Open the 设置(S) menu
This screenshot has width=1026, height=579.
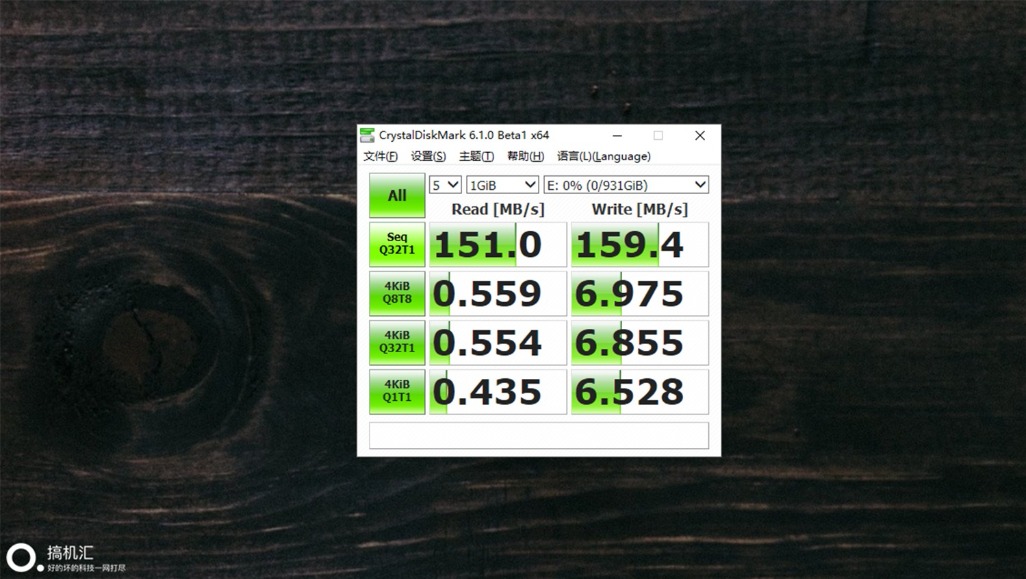(428, 156)
